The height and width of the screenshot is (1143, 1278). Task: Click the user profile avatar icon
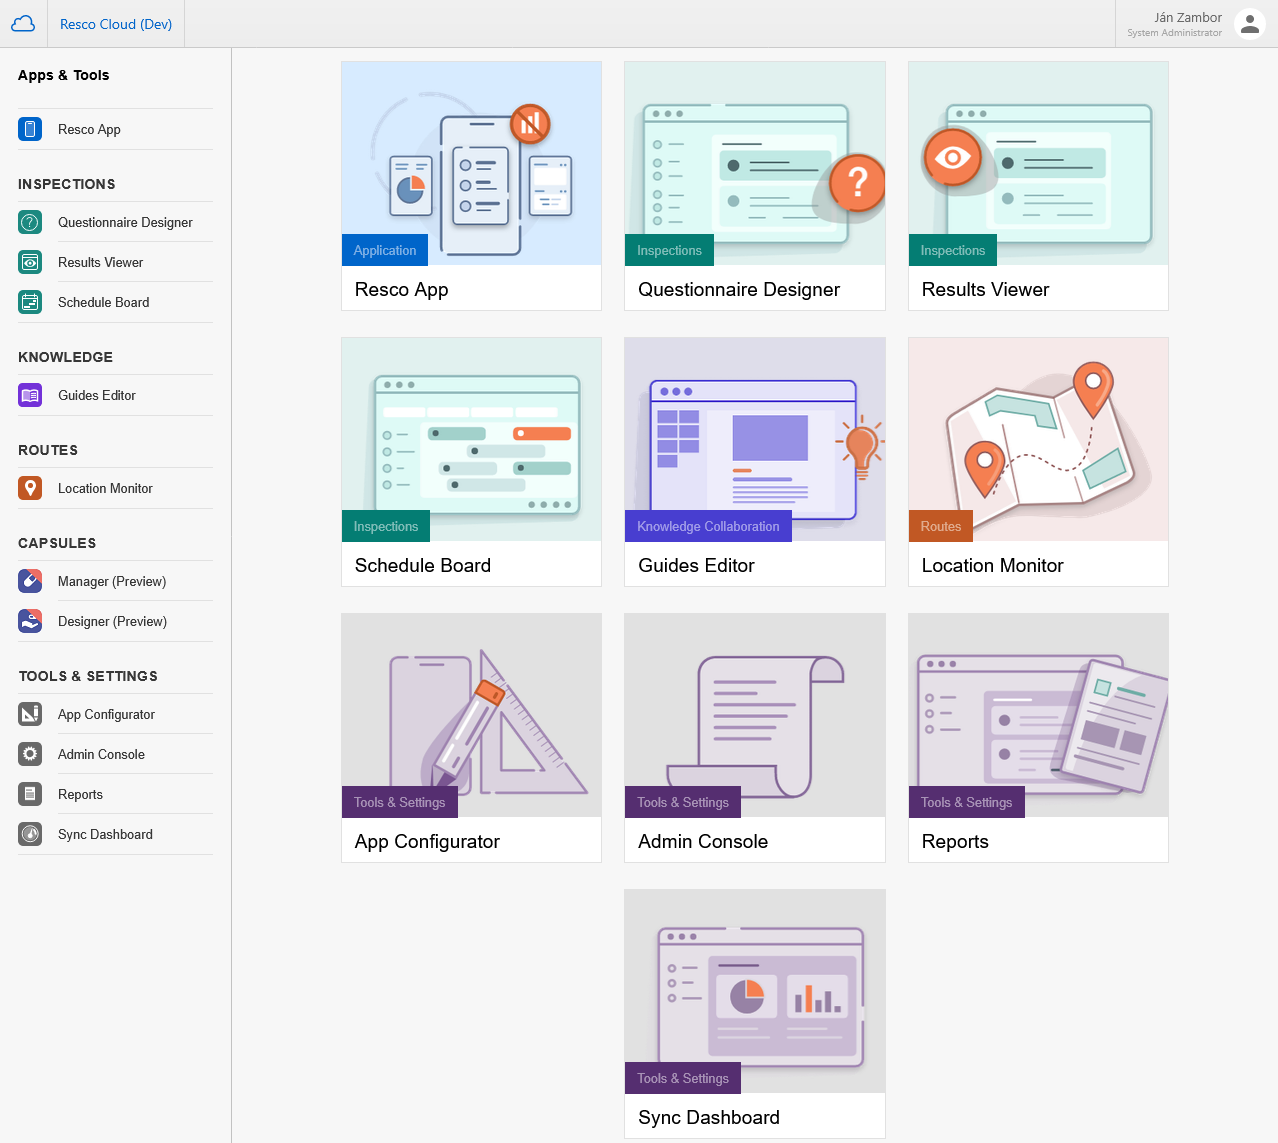1250,24
